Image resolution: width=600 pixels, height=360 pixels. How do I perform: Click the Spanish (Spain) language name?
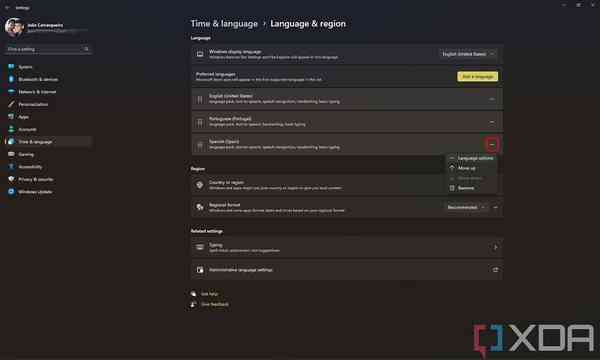click(224, 142)
